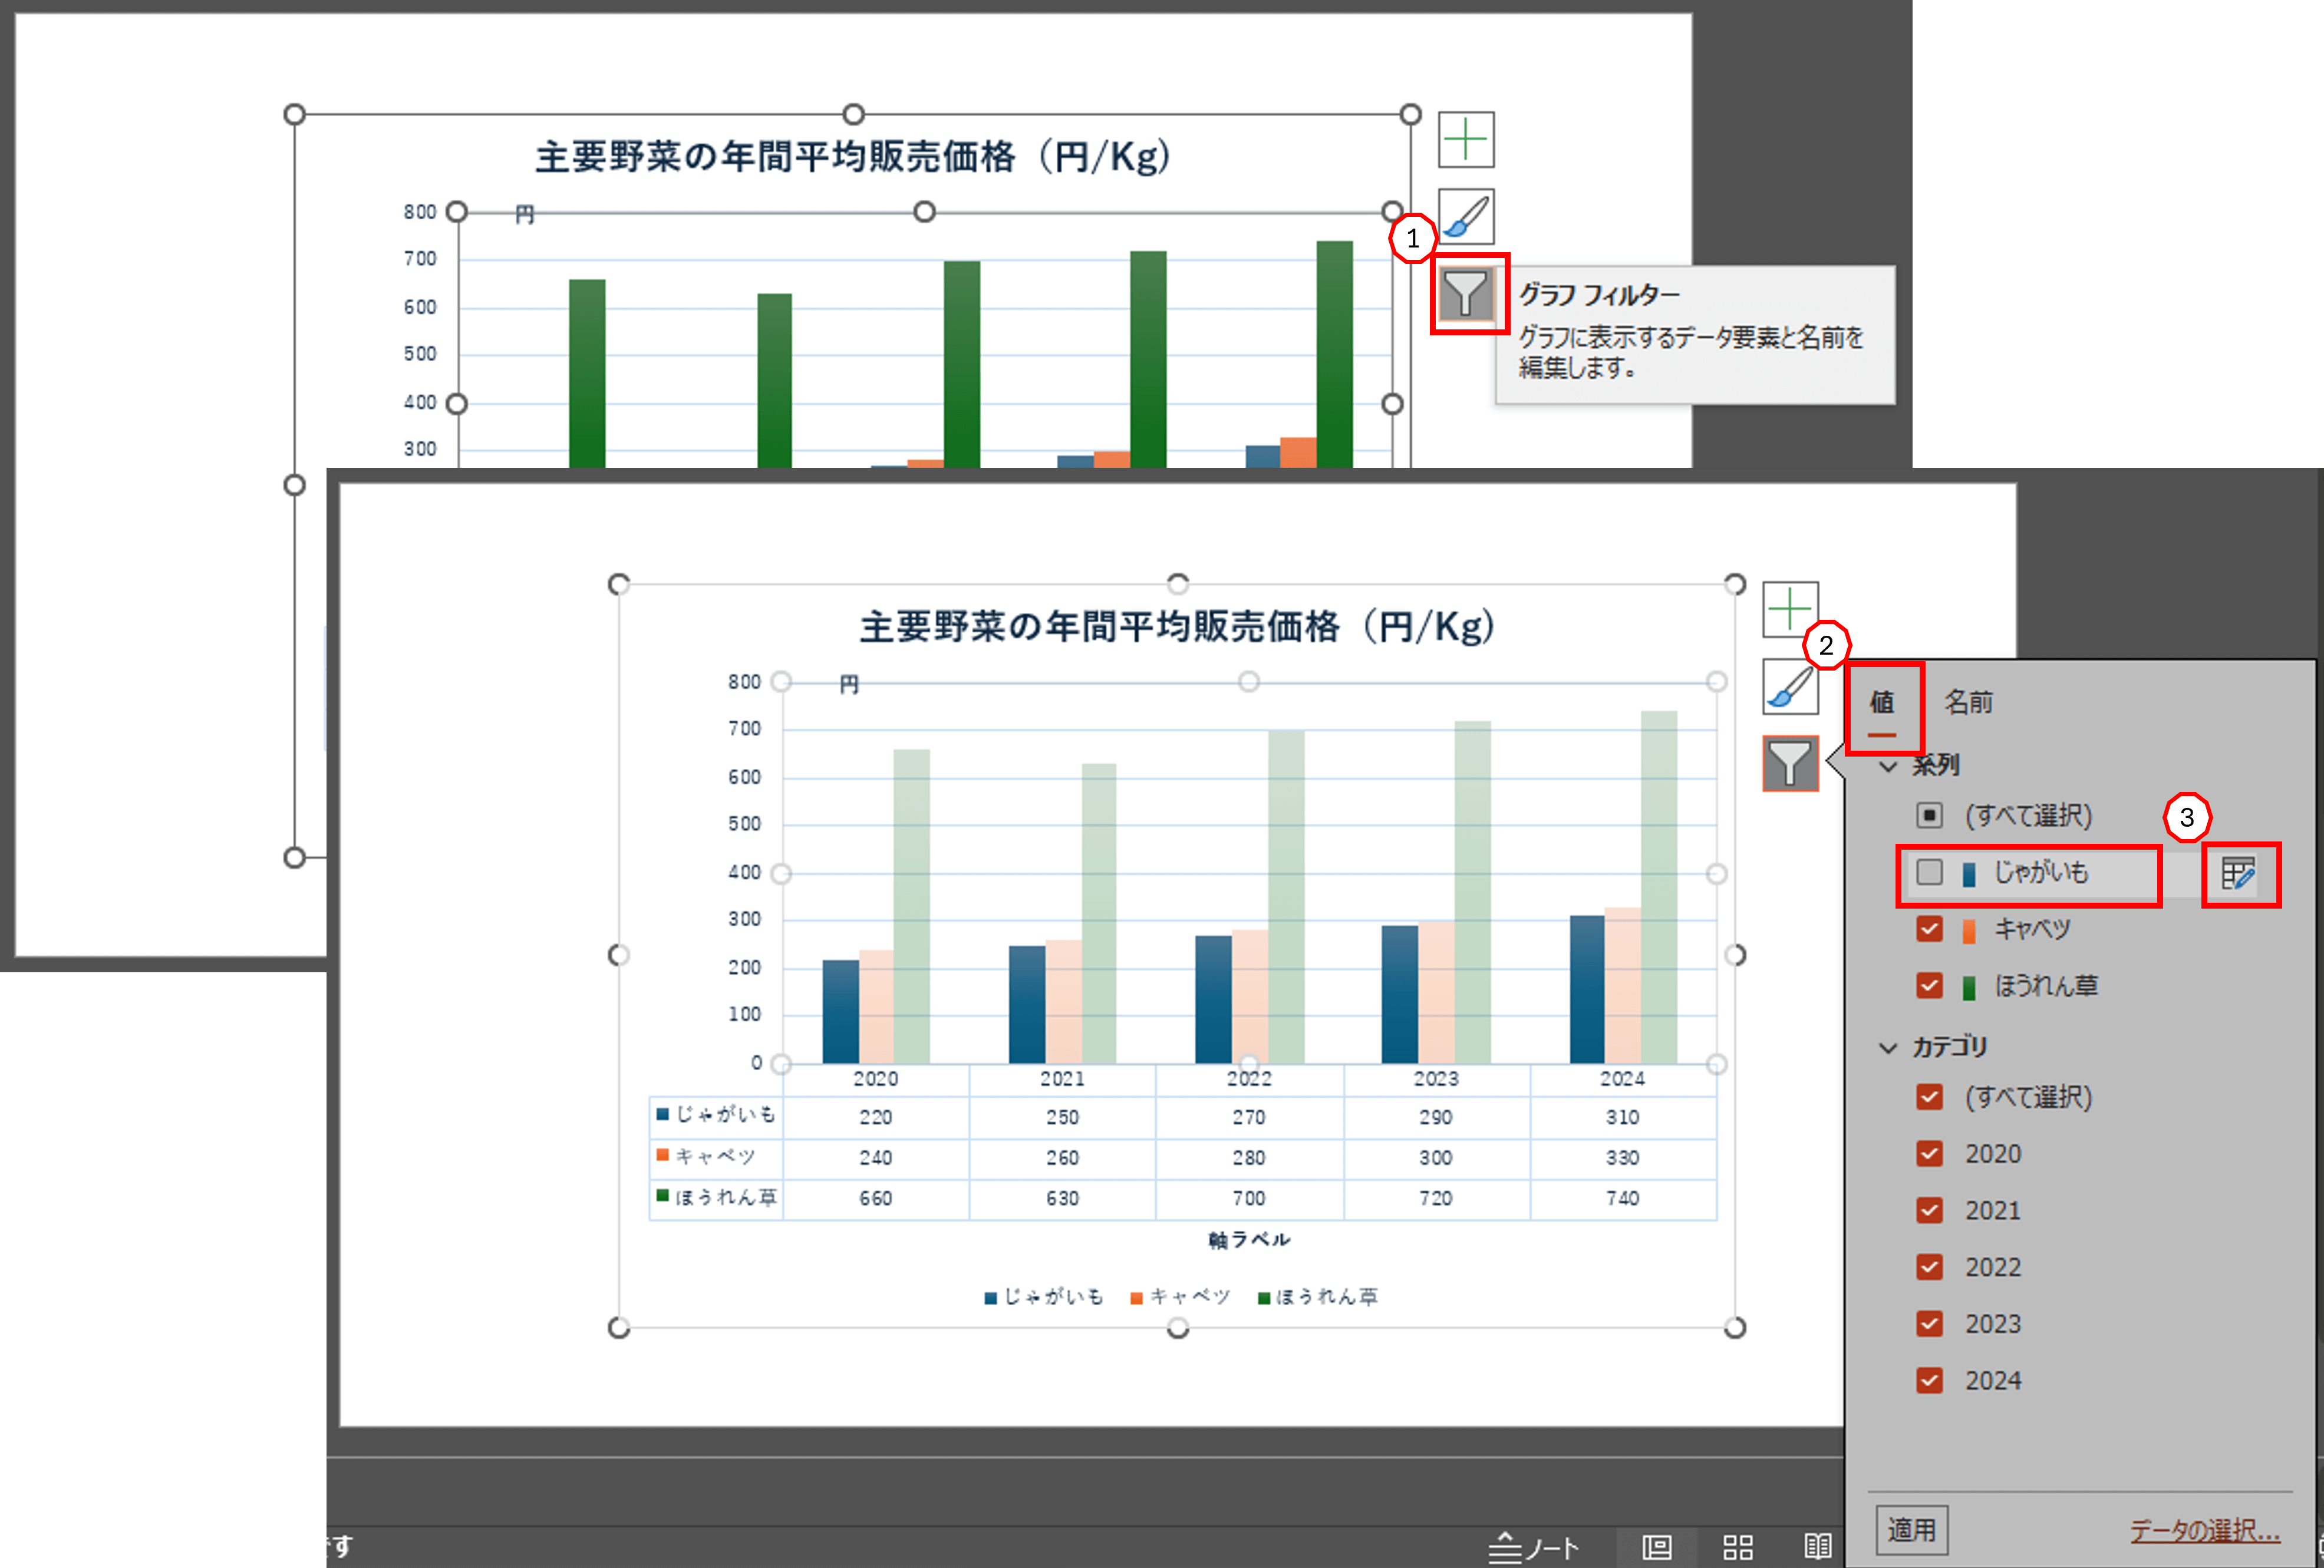Collapse the カテゴリ section chevron
This screenshot has width=2324, height=1568.
1888,1048
